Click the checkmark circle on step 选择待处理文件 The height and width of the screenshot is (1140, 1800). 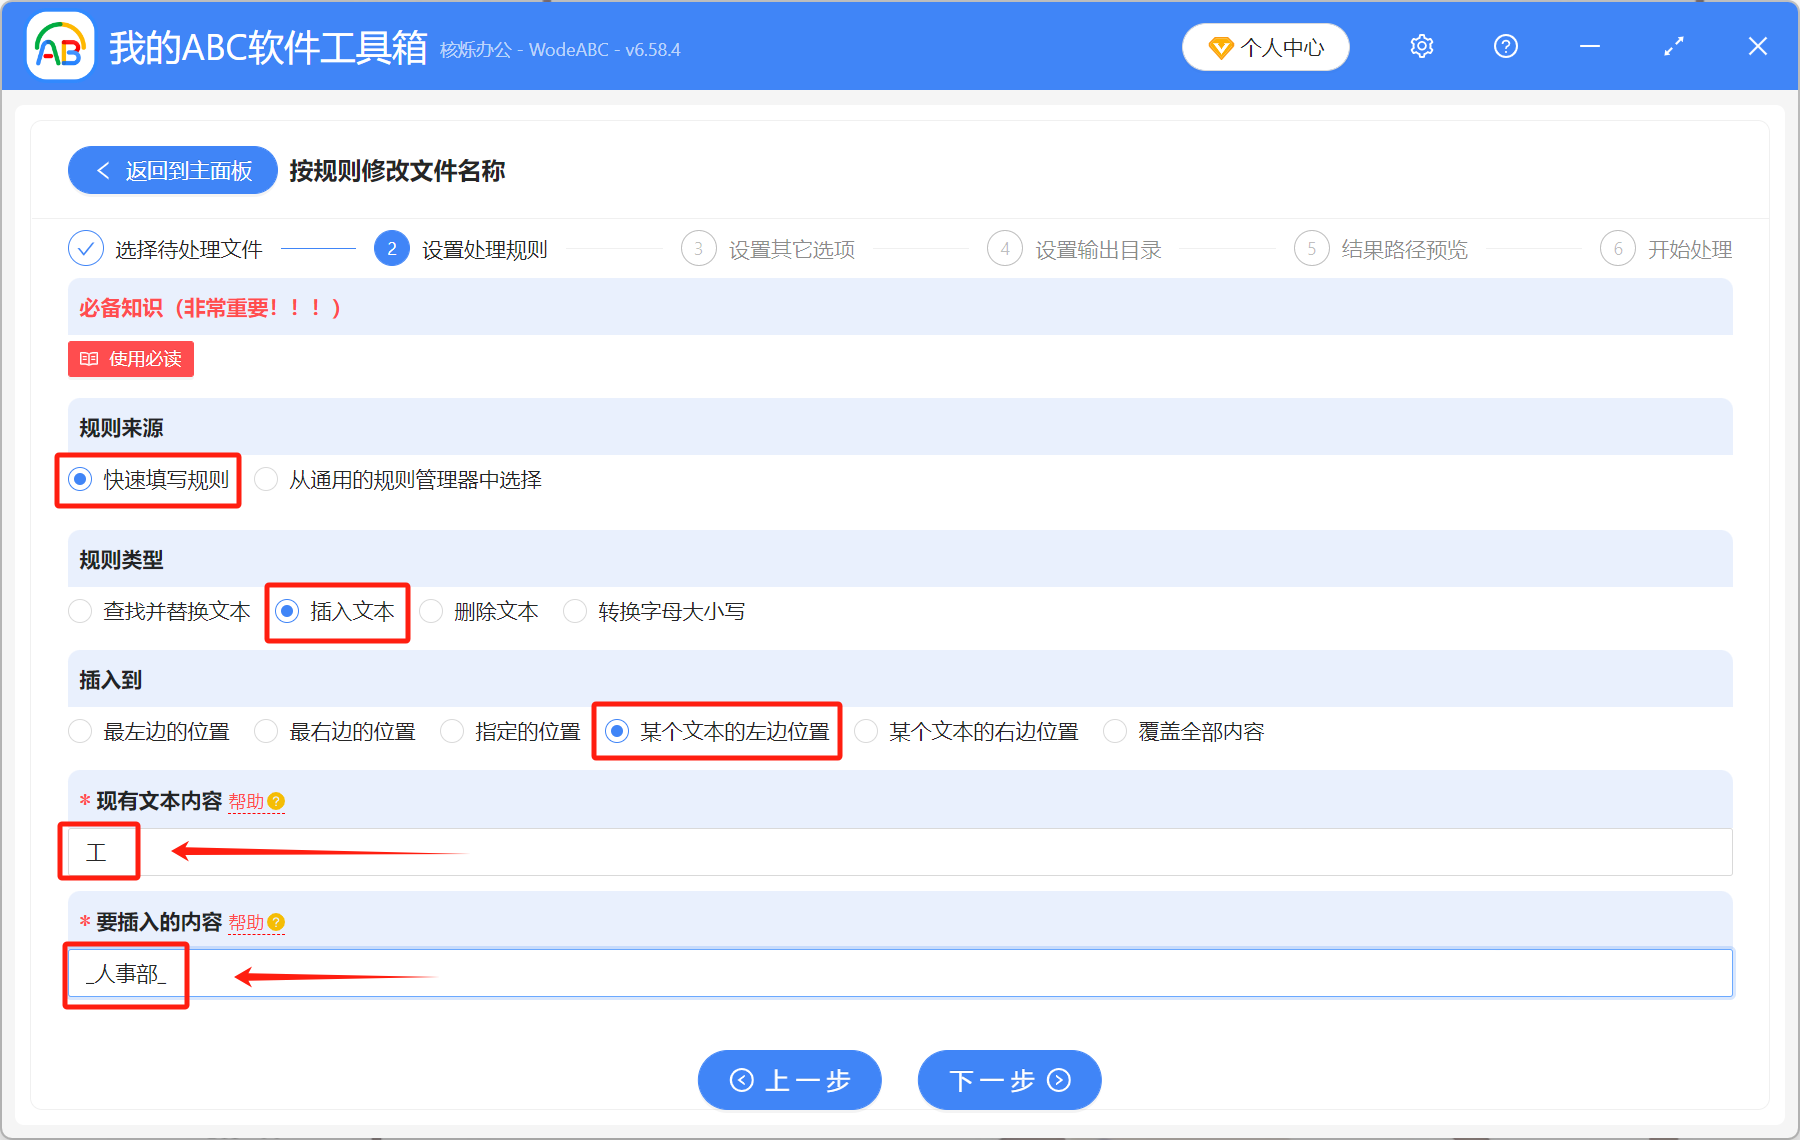pyautogui.click(x=86, y=248)
